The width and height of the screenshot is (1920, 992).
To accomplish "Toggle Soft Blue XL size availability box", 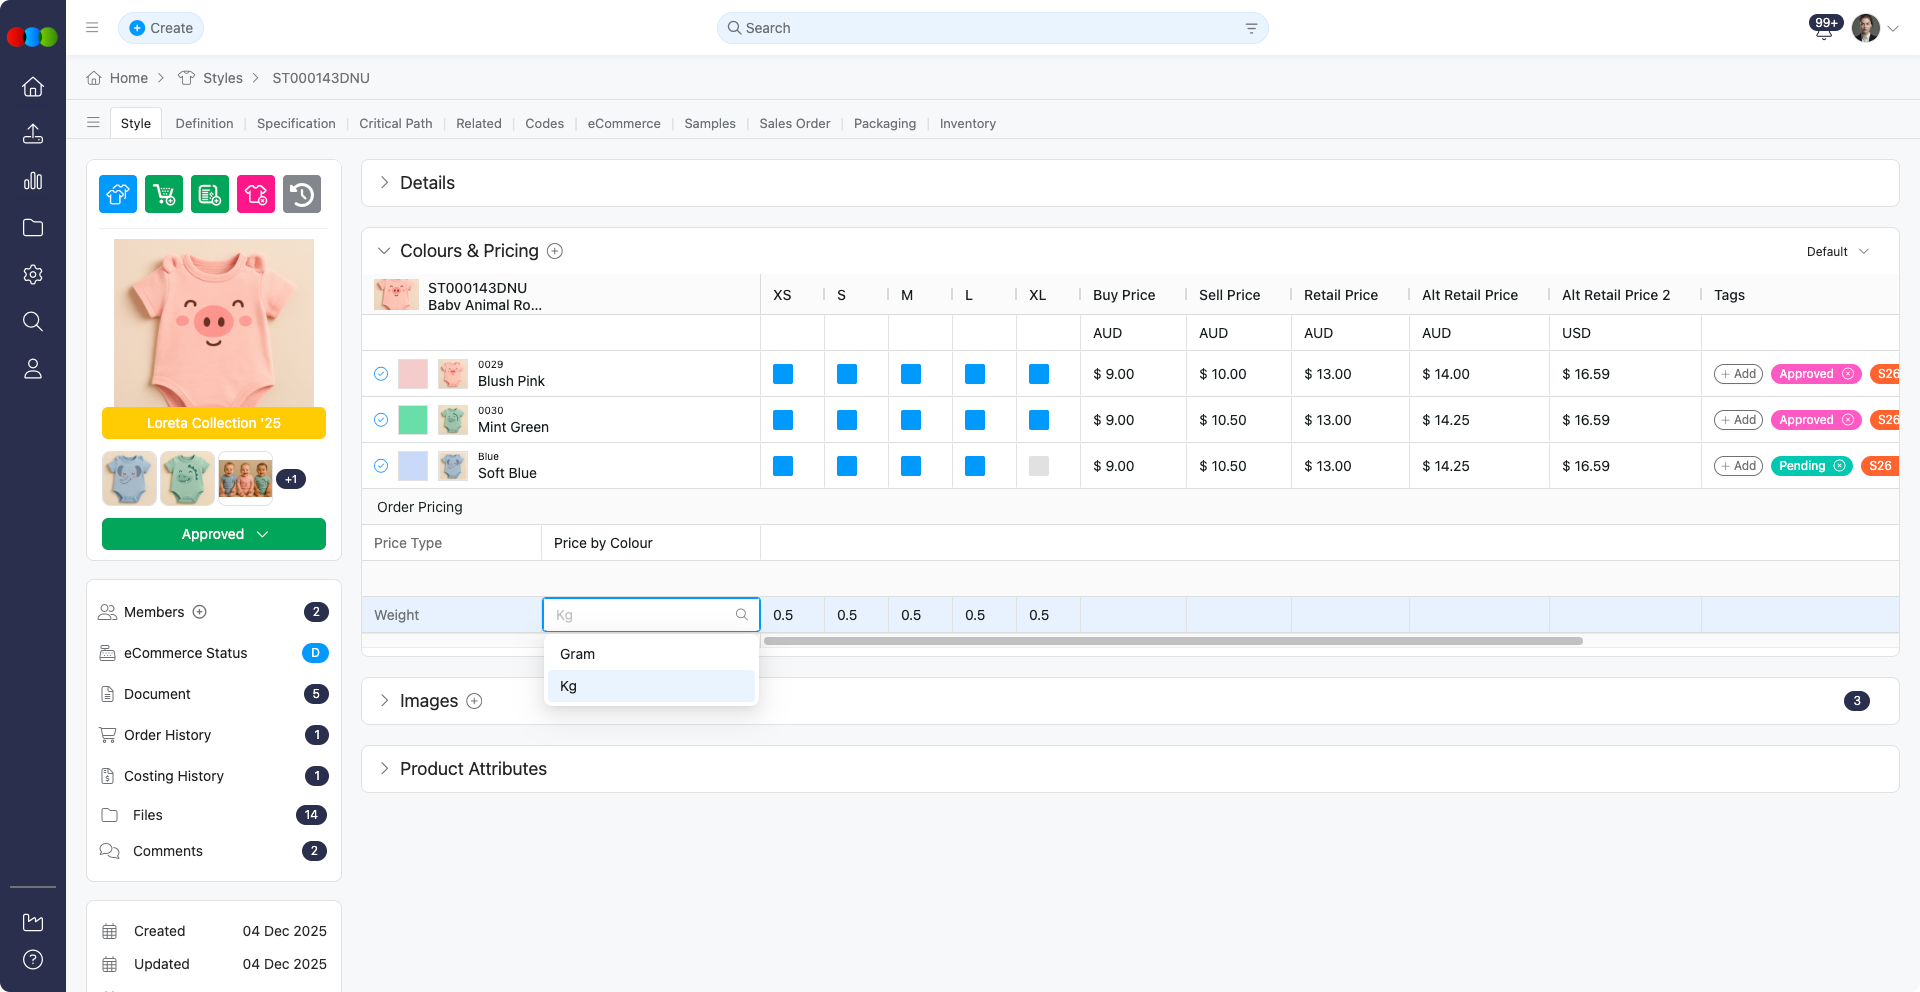I will click(1039, 466).
